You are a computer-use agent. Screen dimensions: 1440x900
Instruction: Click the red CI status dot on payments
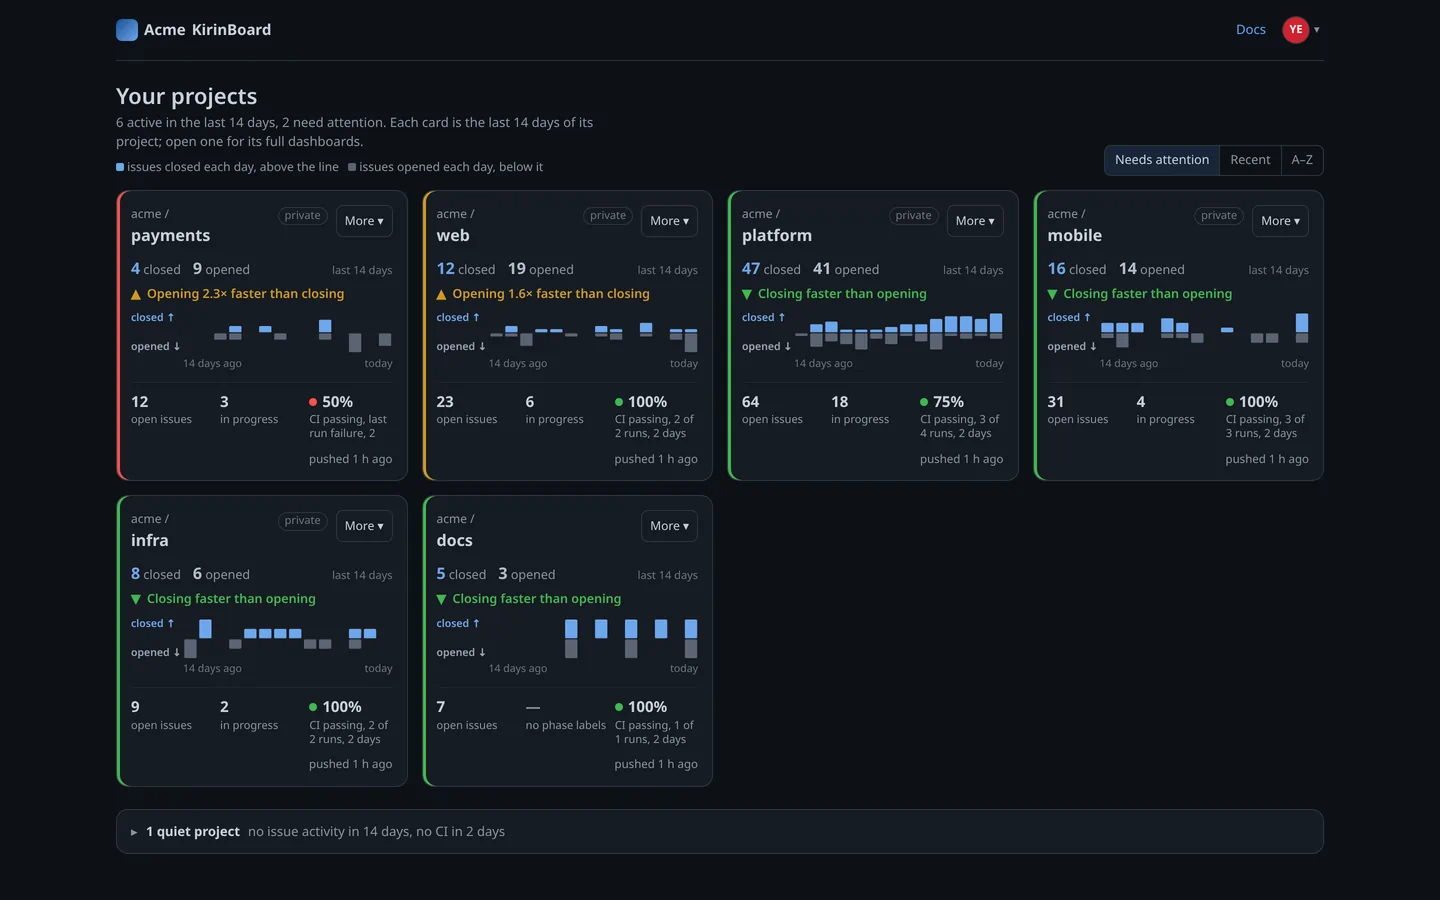pyautogui.click(x=313, y=402)
